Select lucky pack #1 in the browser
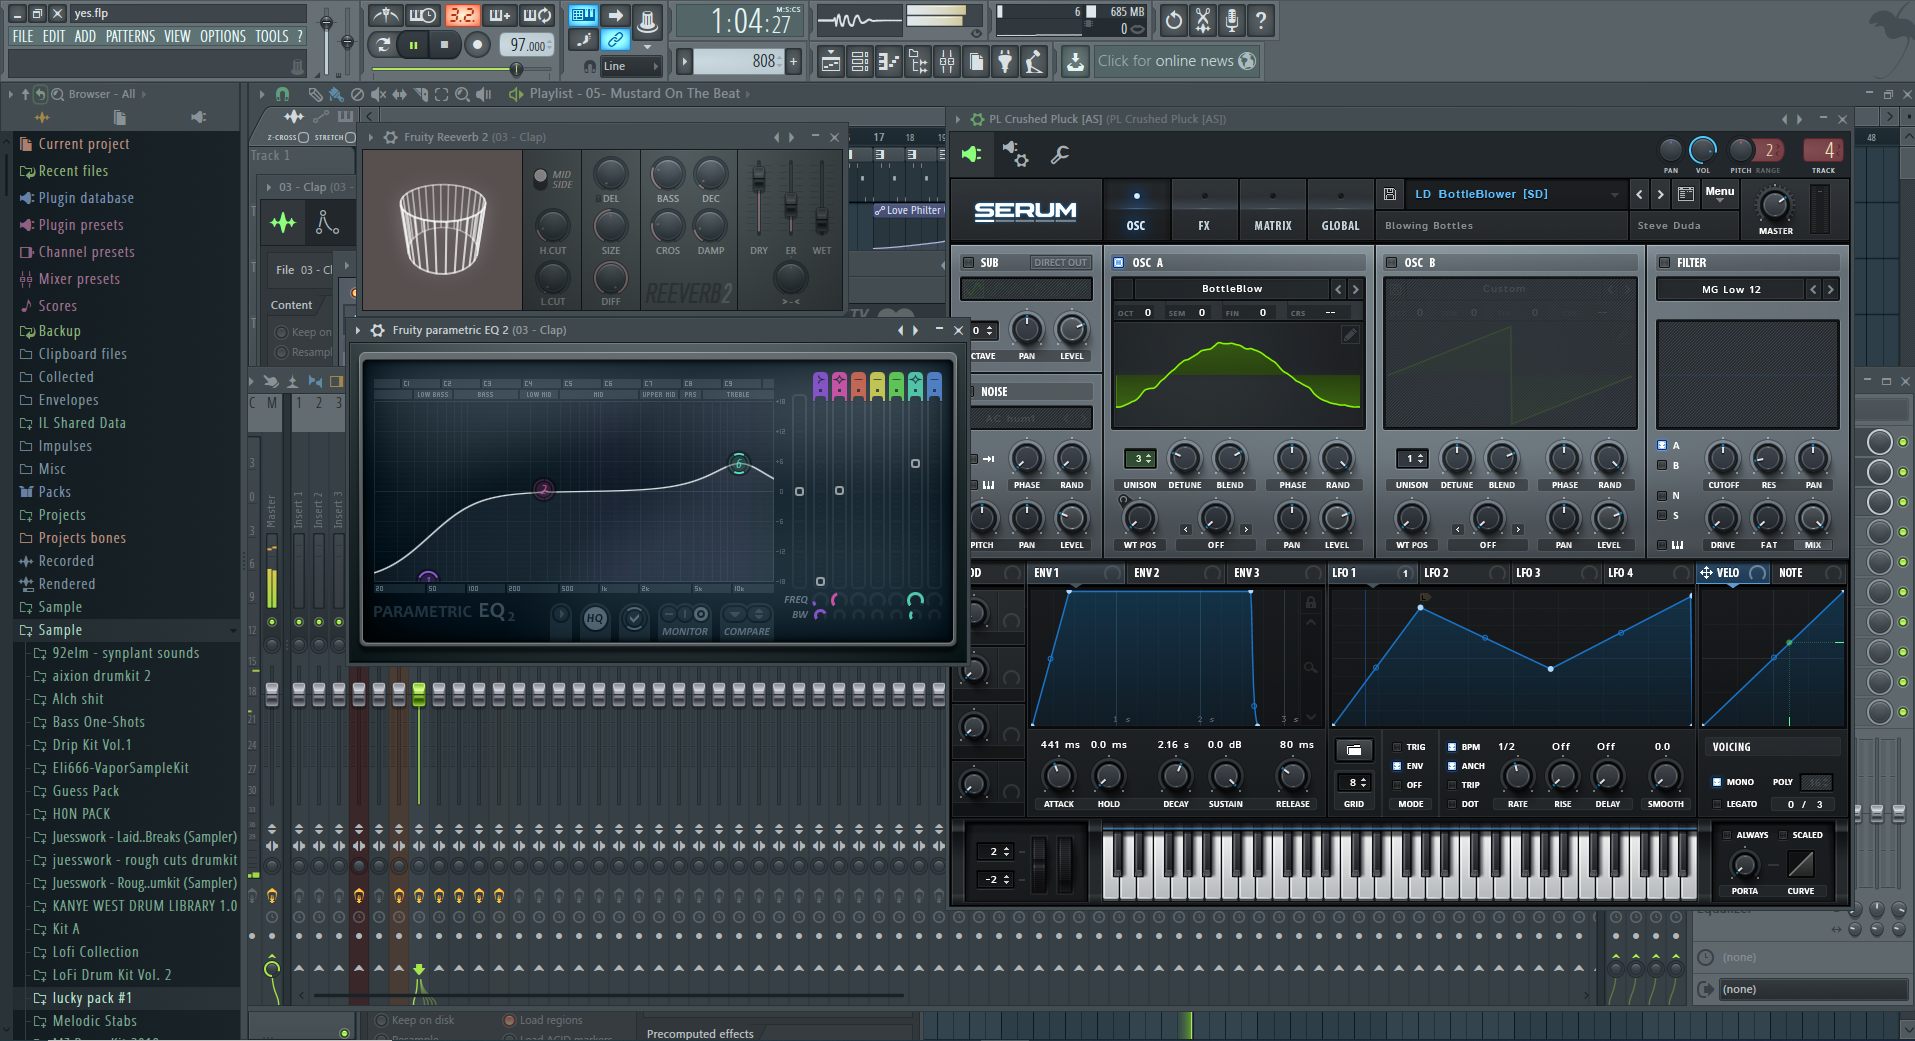 93,997
